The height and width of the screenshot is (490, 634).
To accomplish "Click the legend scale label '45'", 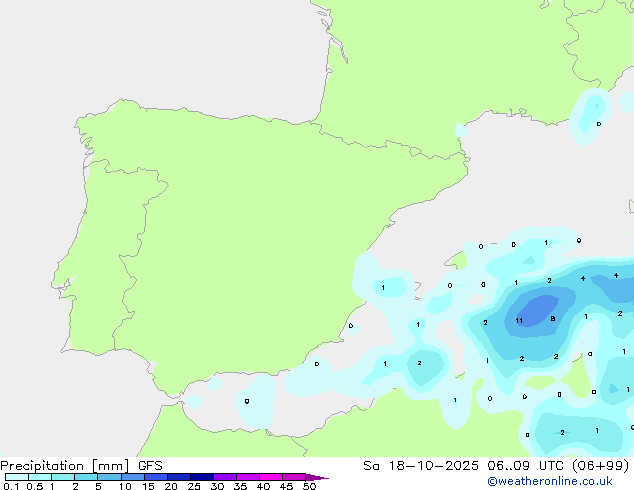I will point(286,486).
